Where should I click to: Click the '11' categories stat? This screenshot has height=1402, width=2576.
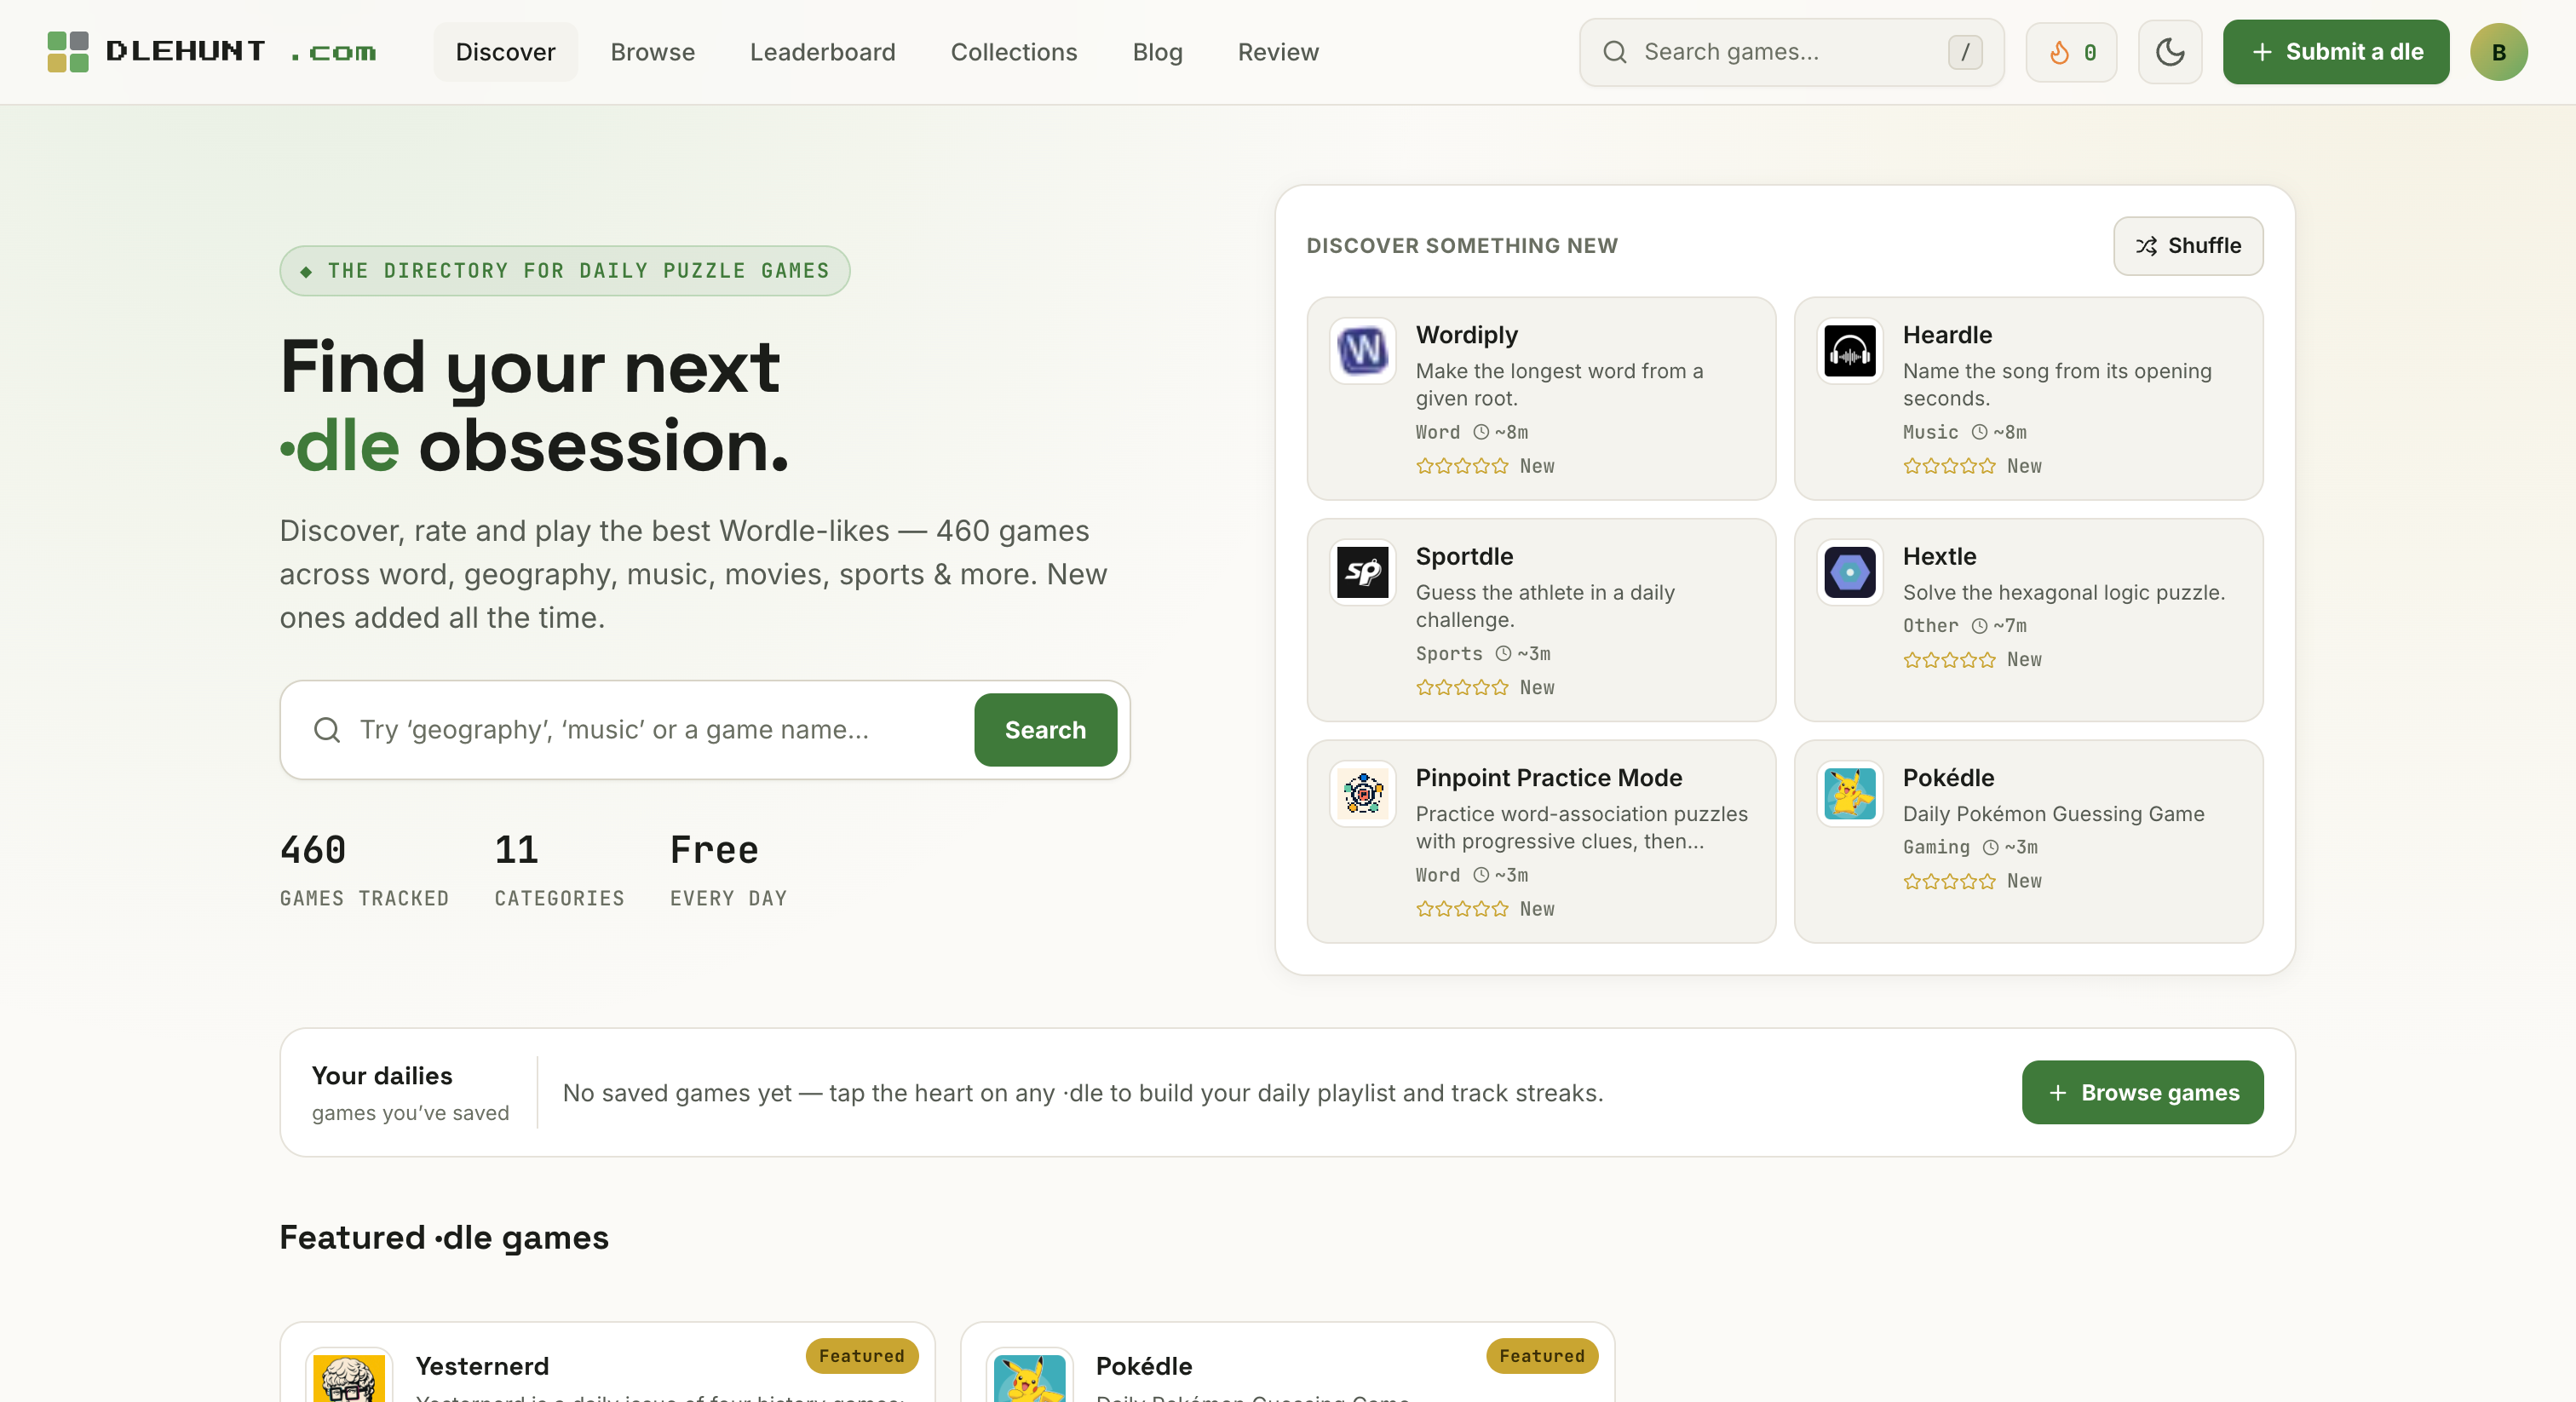pos(516,850)
